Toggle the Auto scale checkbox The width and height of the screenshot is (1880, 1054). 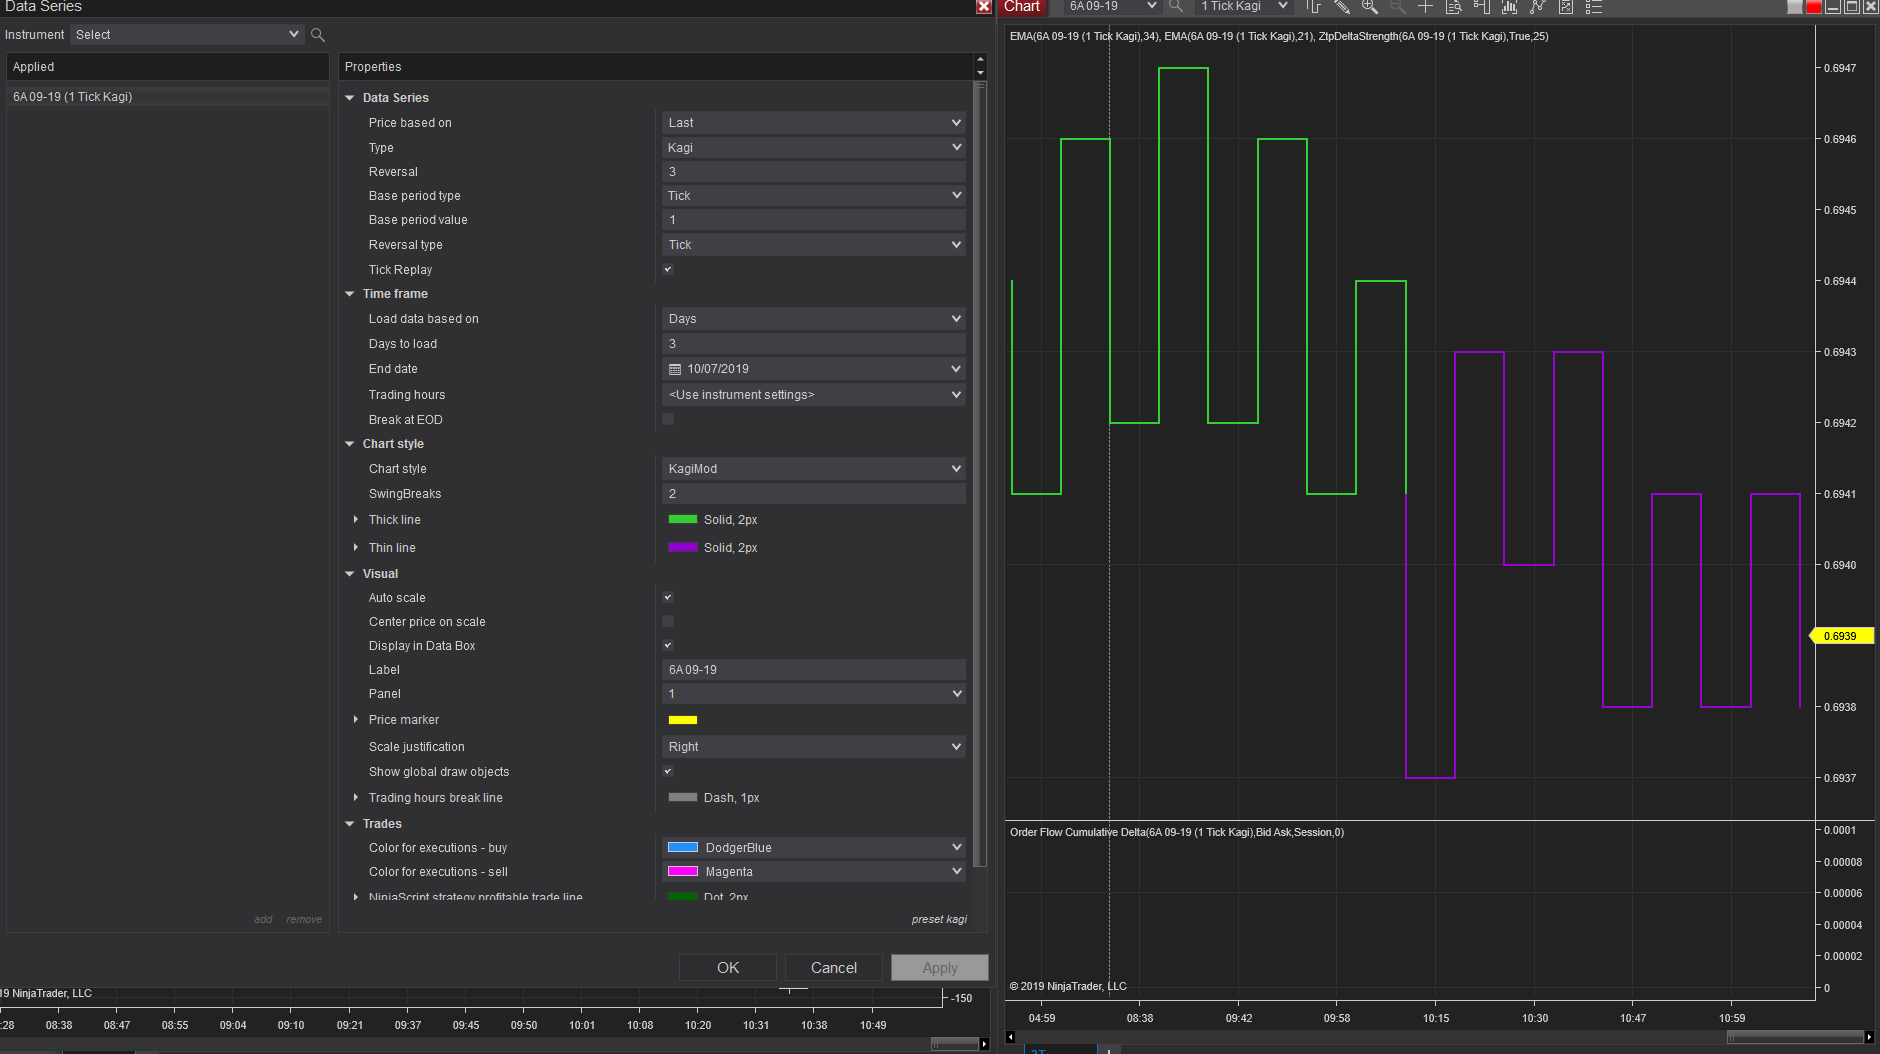pos(668,597)
